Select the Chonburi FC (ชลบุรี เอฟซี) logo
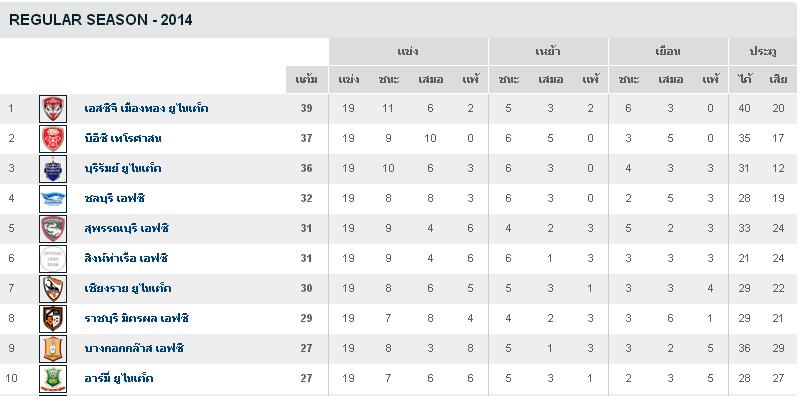This screenshot has height=407, width=803. coord(53,198)
